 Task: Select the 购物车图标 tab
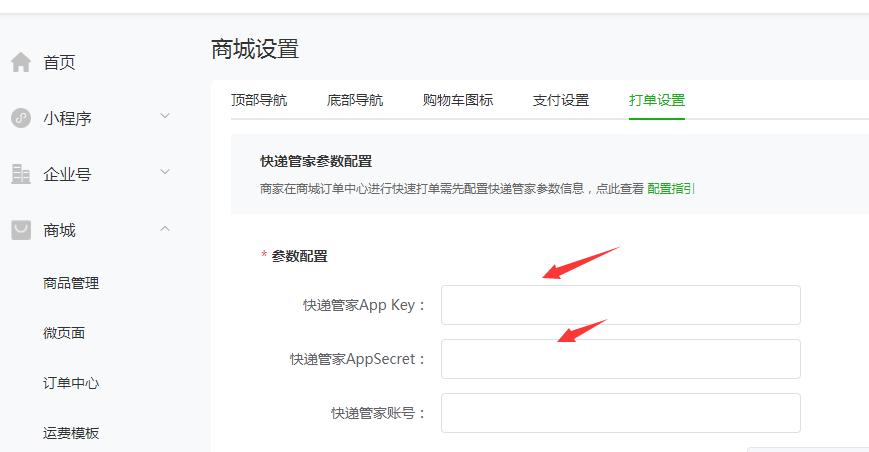458,100
